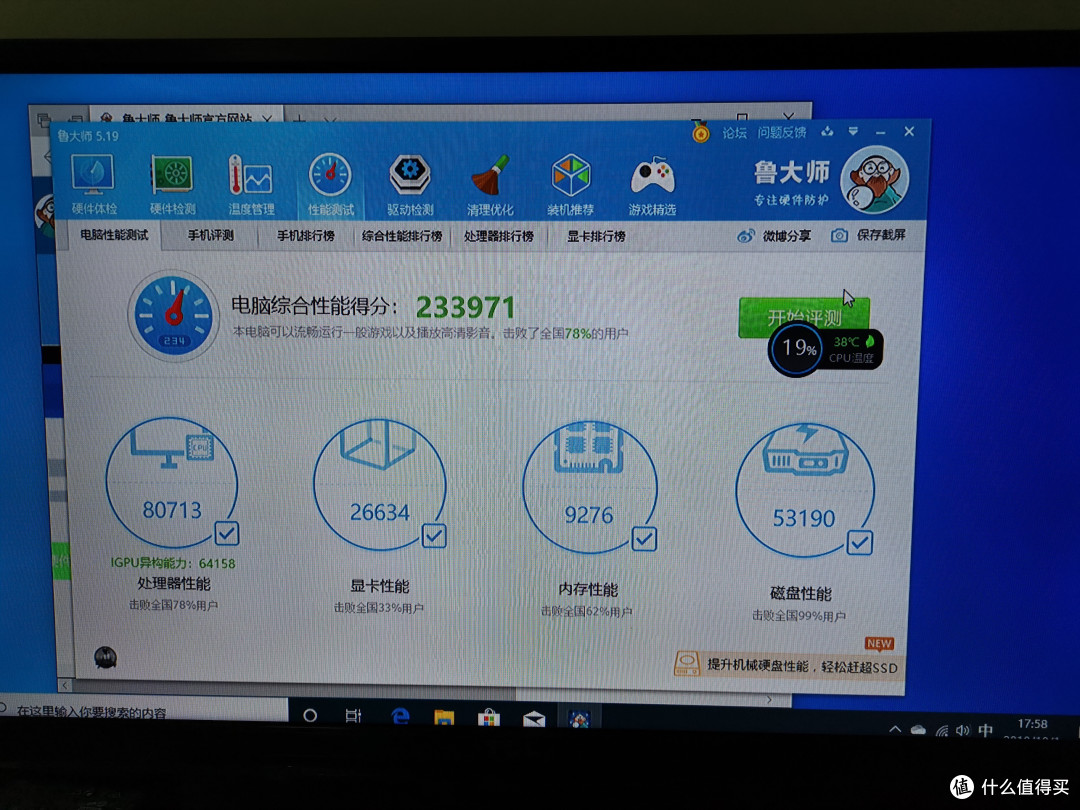Click the processor score circle 80713
Viewport: 1080px width, 810px height.
pyautogui.click(x=172, y=482)
